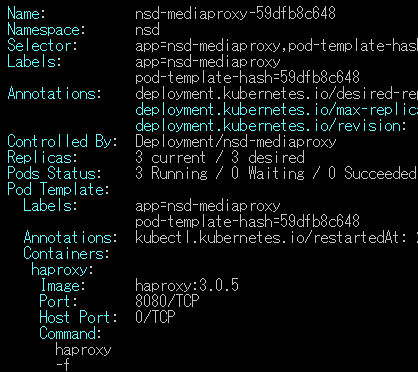
Task: Click kubectl.kubernetes.io/restartedAt annotation
Action: [x=277, y=238]
